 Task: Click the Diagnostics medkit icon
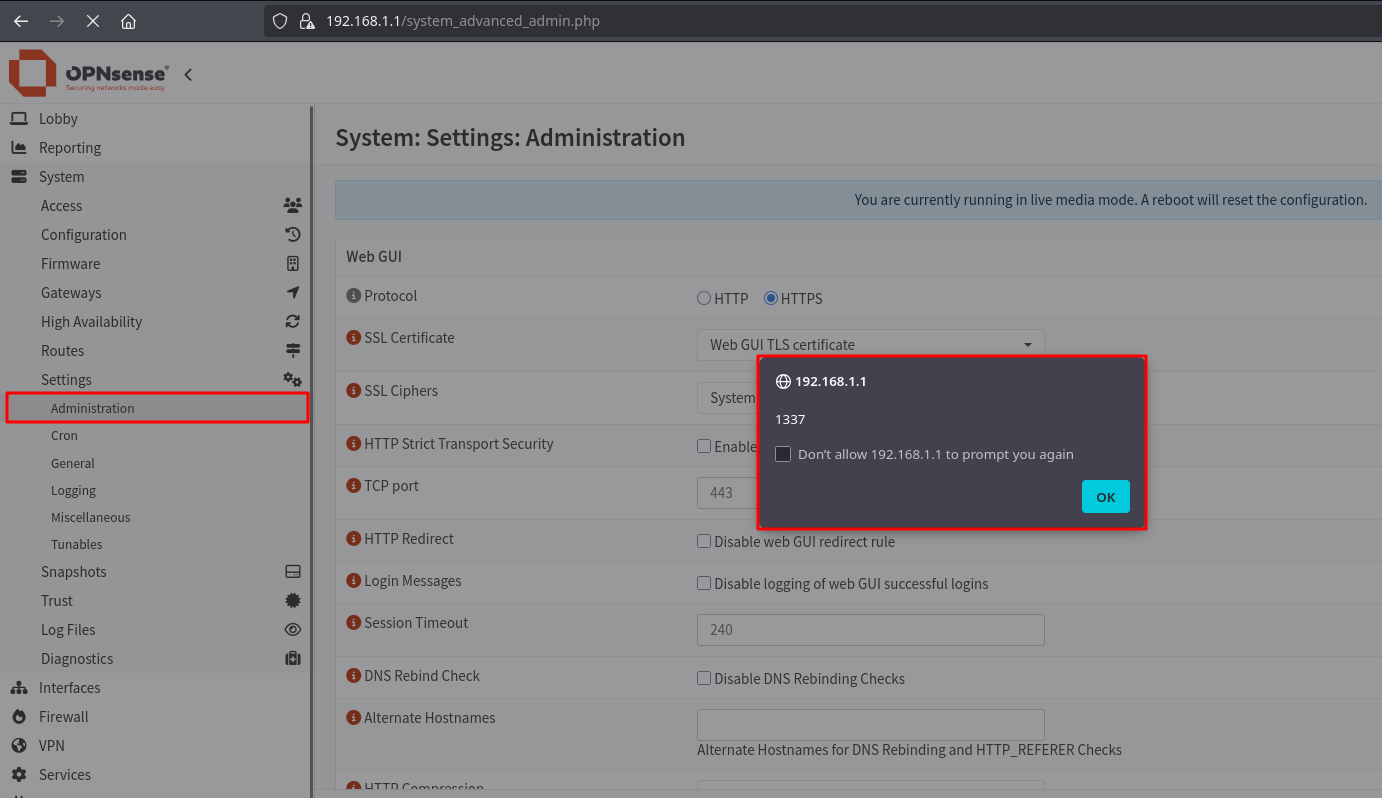click(x=293, y=658)
